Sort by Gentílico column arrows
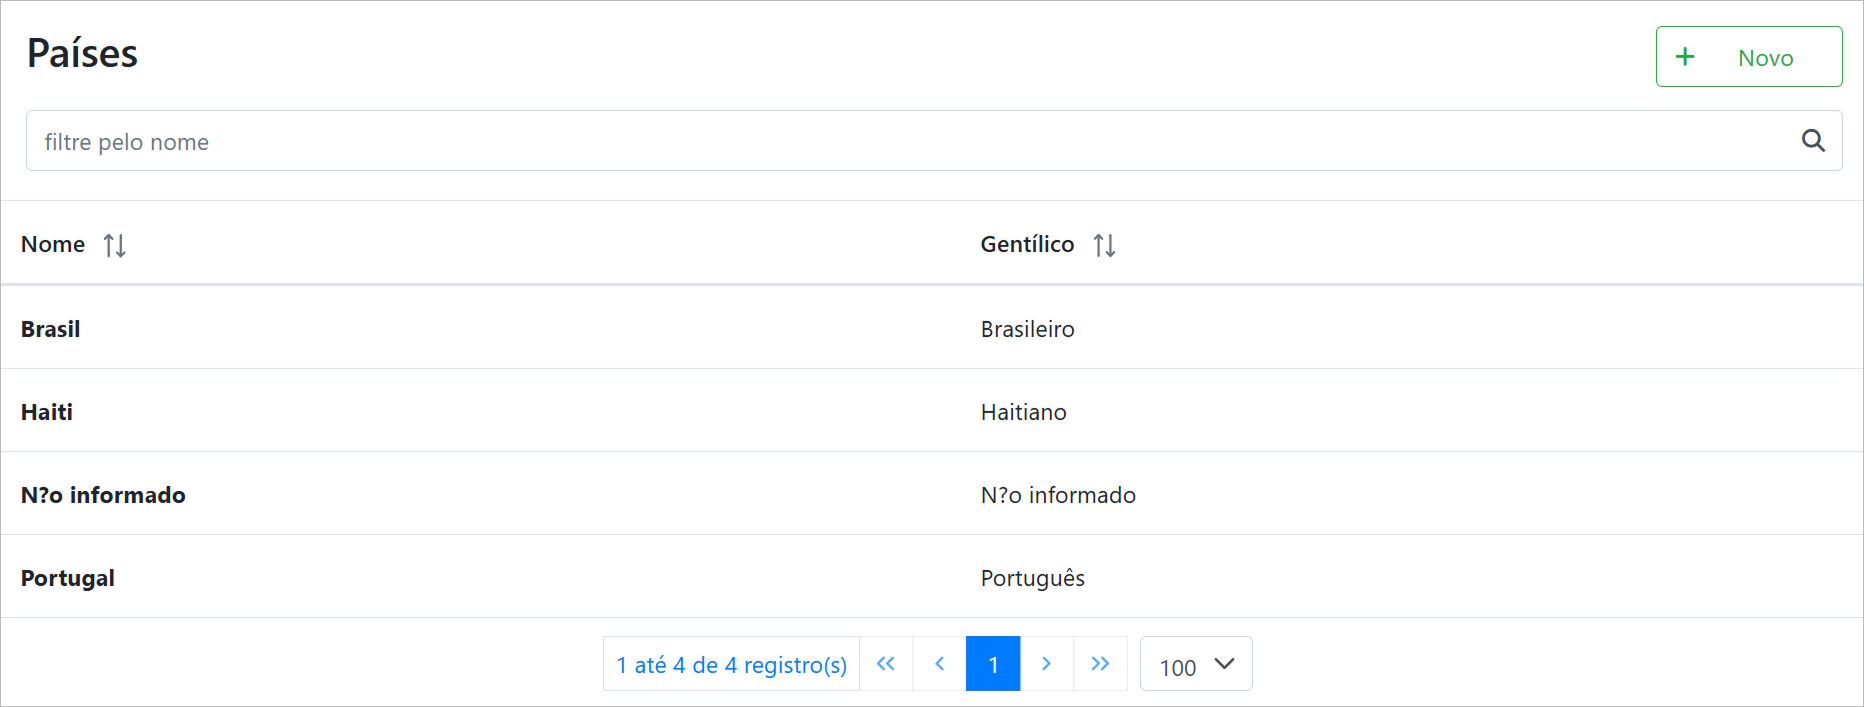Image resolution: width=1864 pixels, height=707 pixels. (1104, 245)
